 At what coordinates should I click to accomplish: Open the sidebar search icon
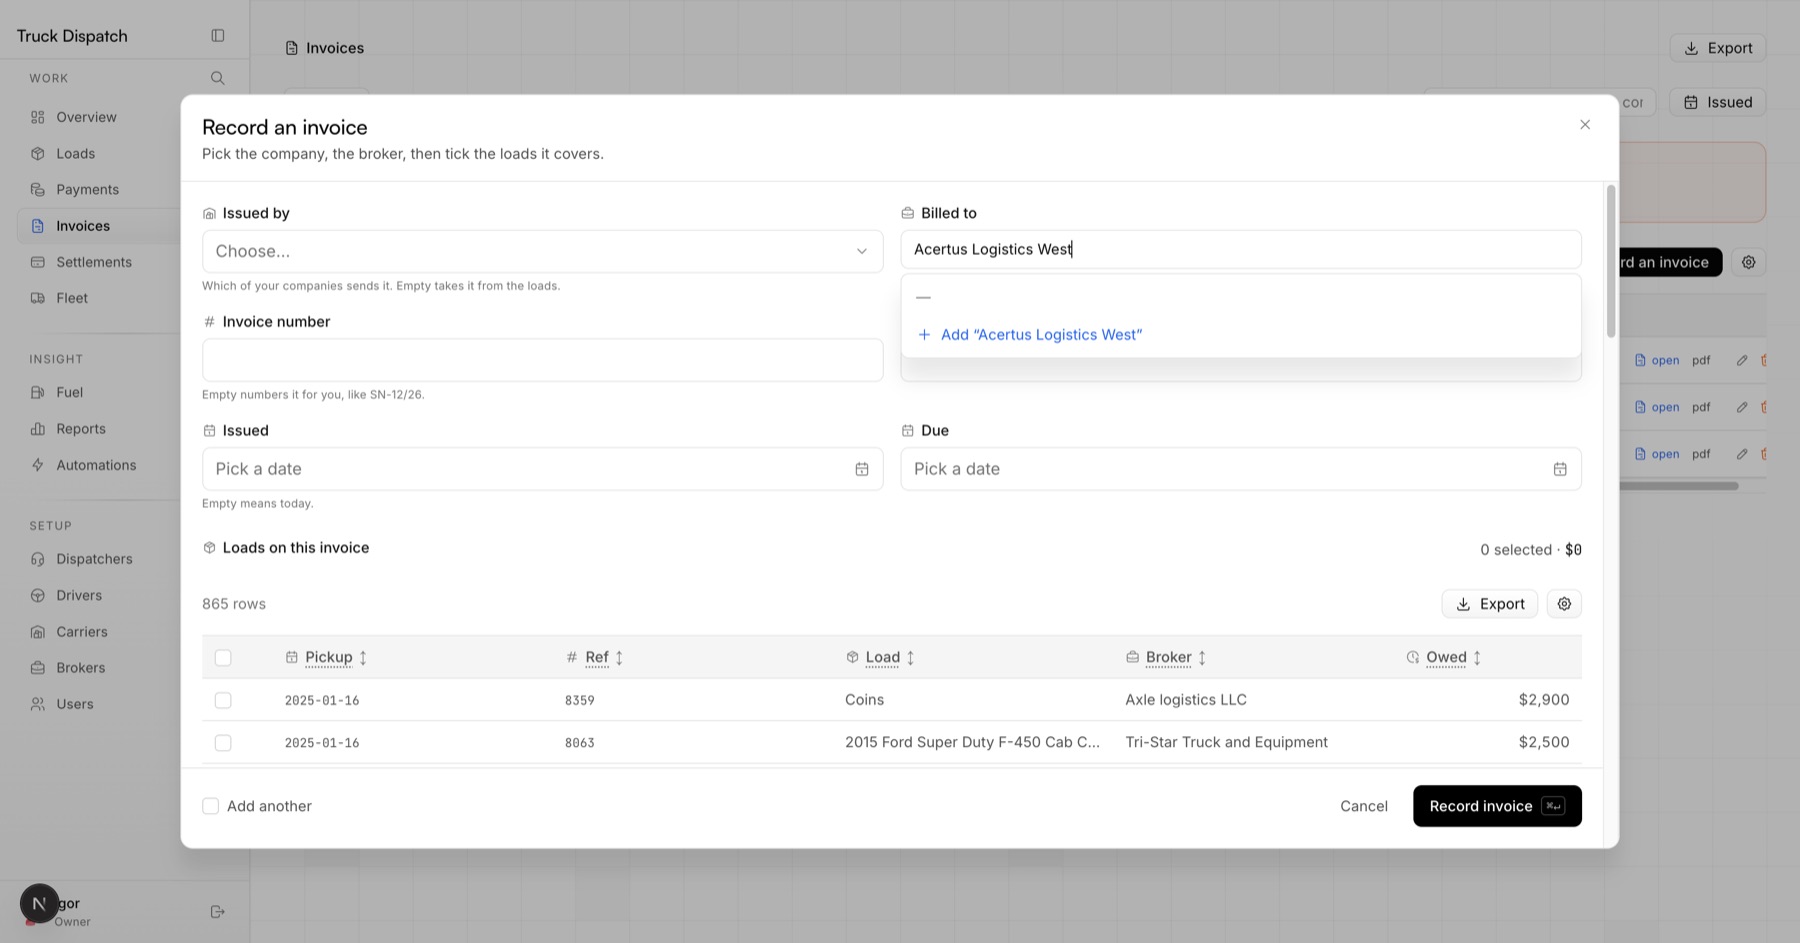click(x=218, y=78)
